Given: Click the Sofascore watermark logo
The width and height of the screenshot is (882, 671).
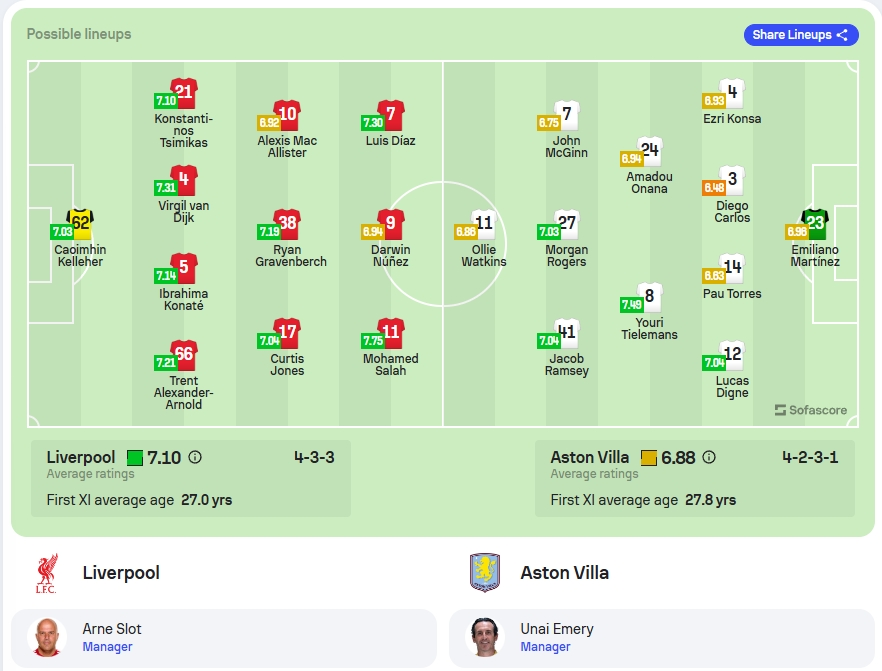Looking at the screenshot, I should click(x=810, y=410).
